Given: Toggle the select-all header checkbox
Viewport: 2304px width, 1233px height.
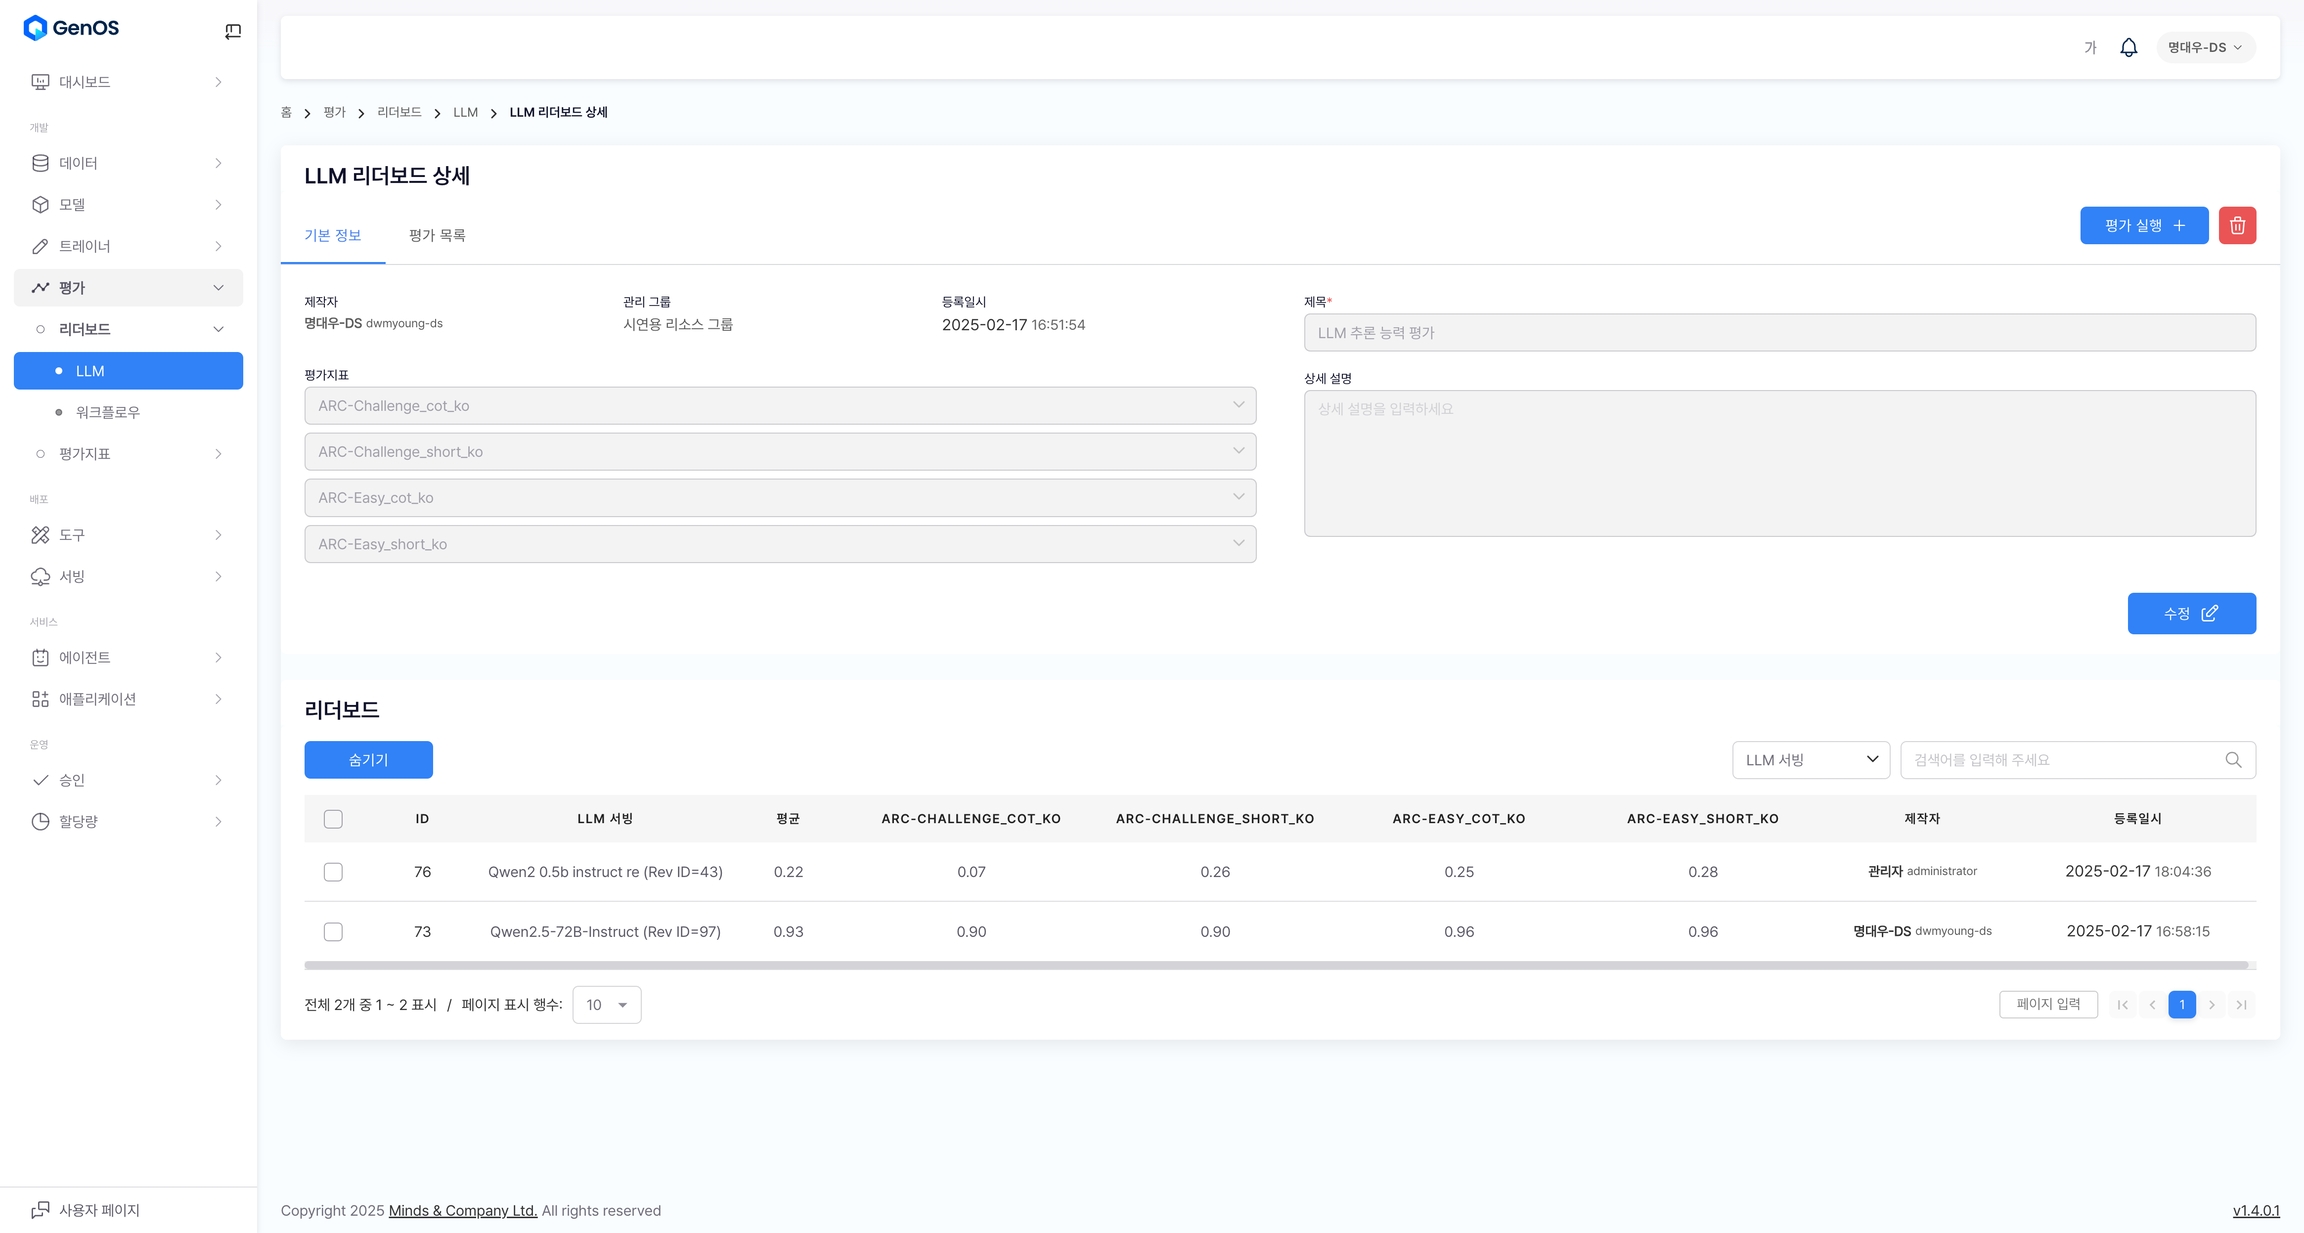Looking at the screenshot, I should pyautogui.click(x=333, y=819).
